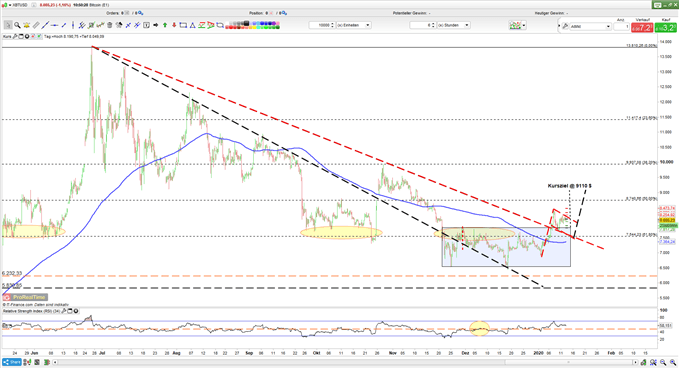This screenshot has height=368, width=679.
Task: Click the green Kauf buy price button
Action: [666, 27]
